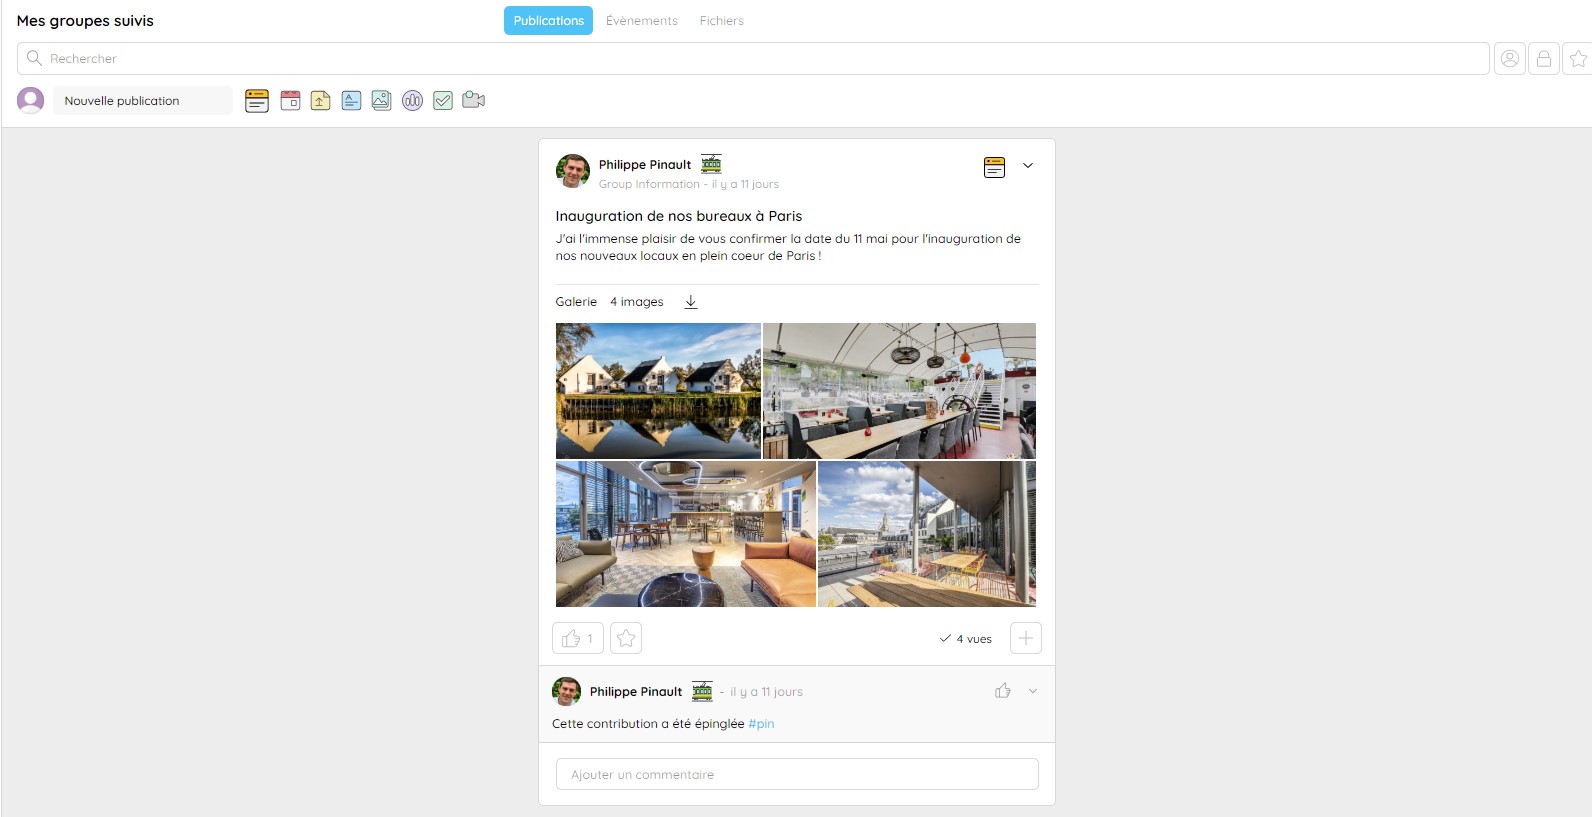Screen dimensions: 1592x817
Task: Click the yellow article publication icon in toolbar
Action: click(x=257, y=100)
